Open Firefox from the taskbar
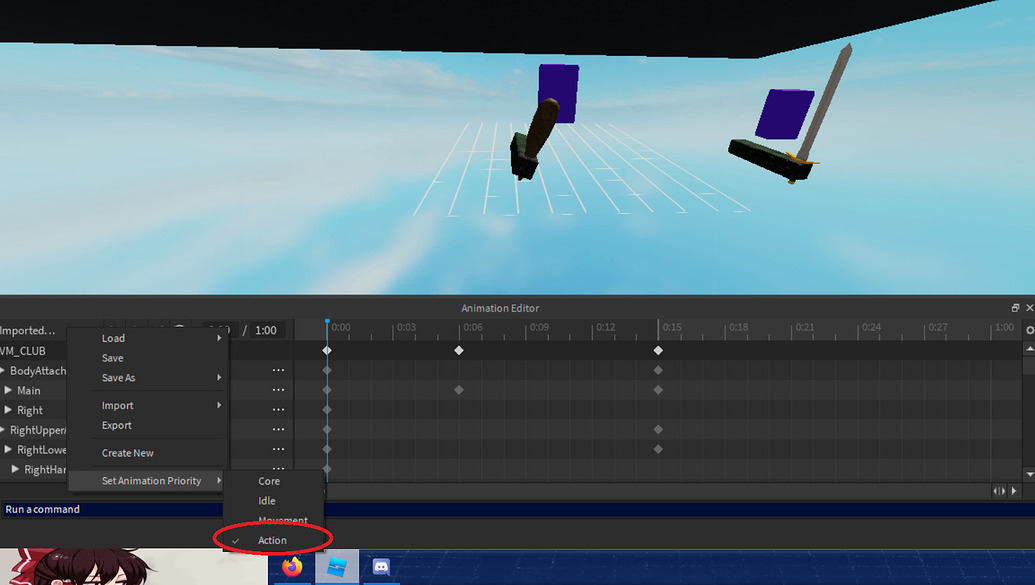The image size is (1035, 585). [292, 567]
